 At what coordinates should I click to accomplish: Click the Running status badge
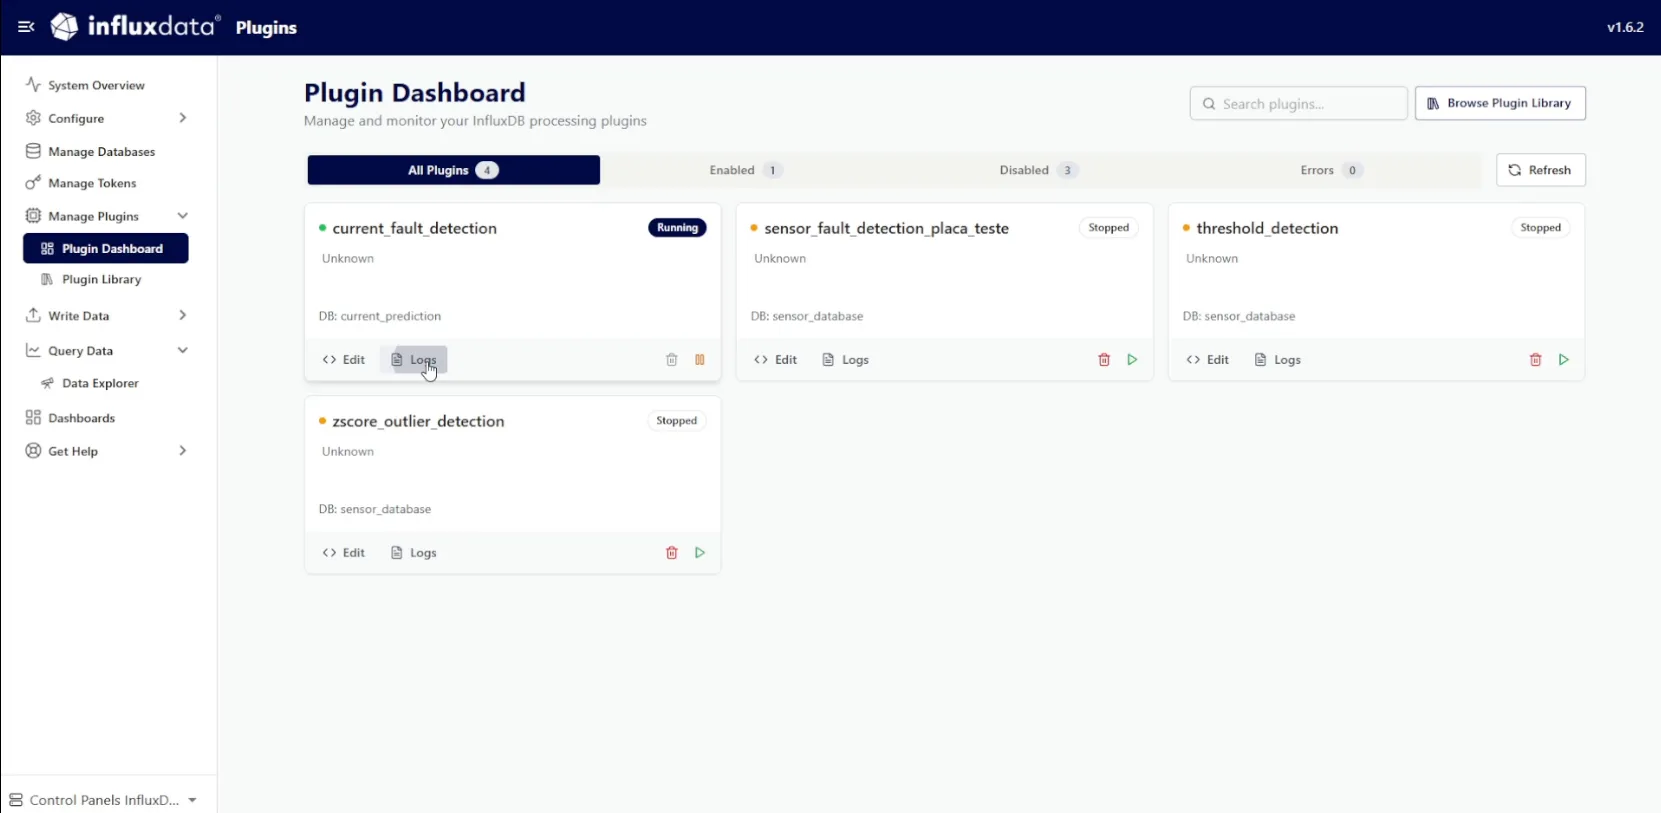coord(677,228)
